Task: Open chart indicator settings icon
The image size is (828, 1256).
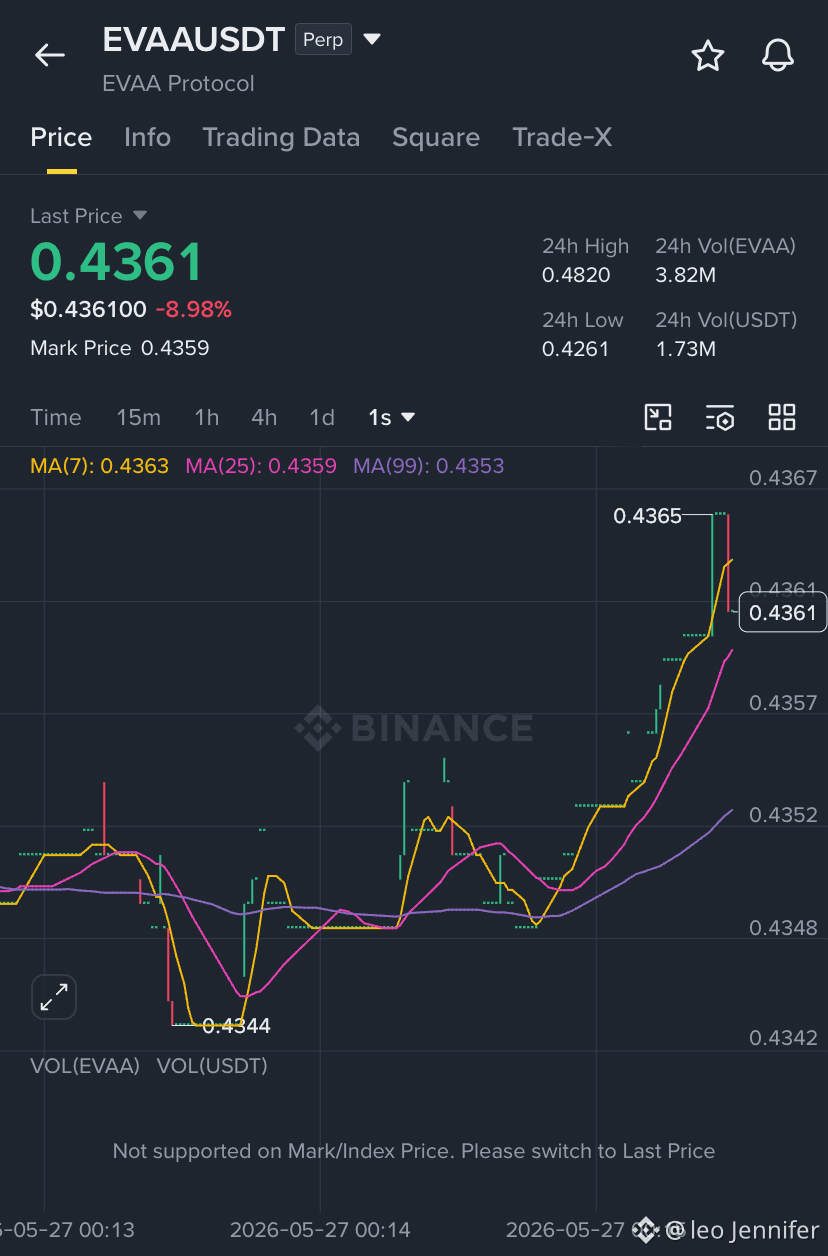Action: (x=720, y=417)
